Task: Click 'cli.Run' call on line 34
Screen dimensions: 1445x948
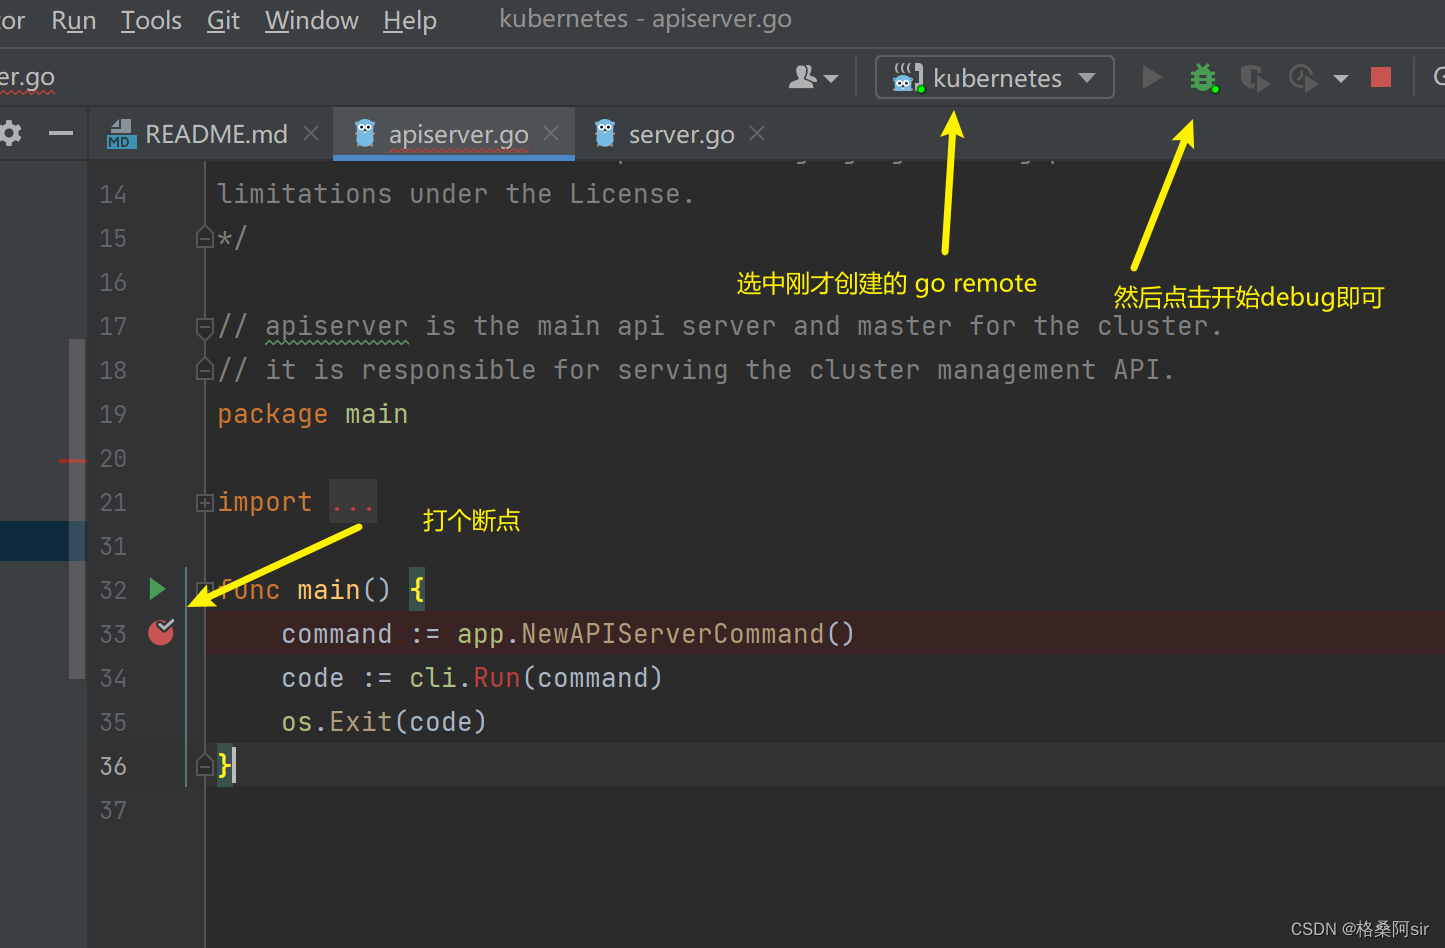Action: pyautogui.click(x=465, y=678)
